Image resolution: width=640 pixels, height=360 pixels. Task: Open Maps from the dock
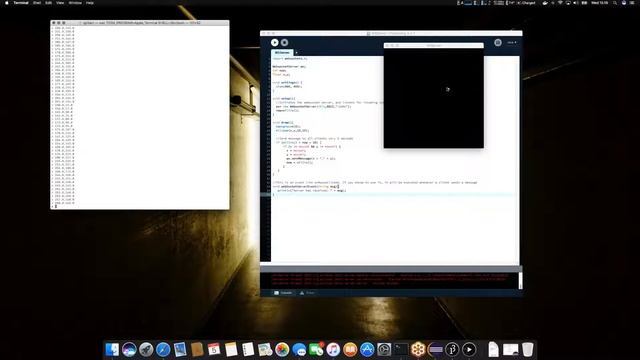(265, 349)
